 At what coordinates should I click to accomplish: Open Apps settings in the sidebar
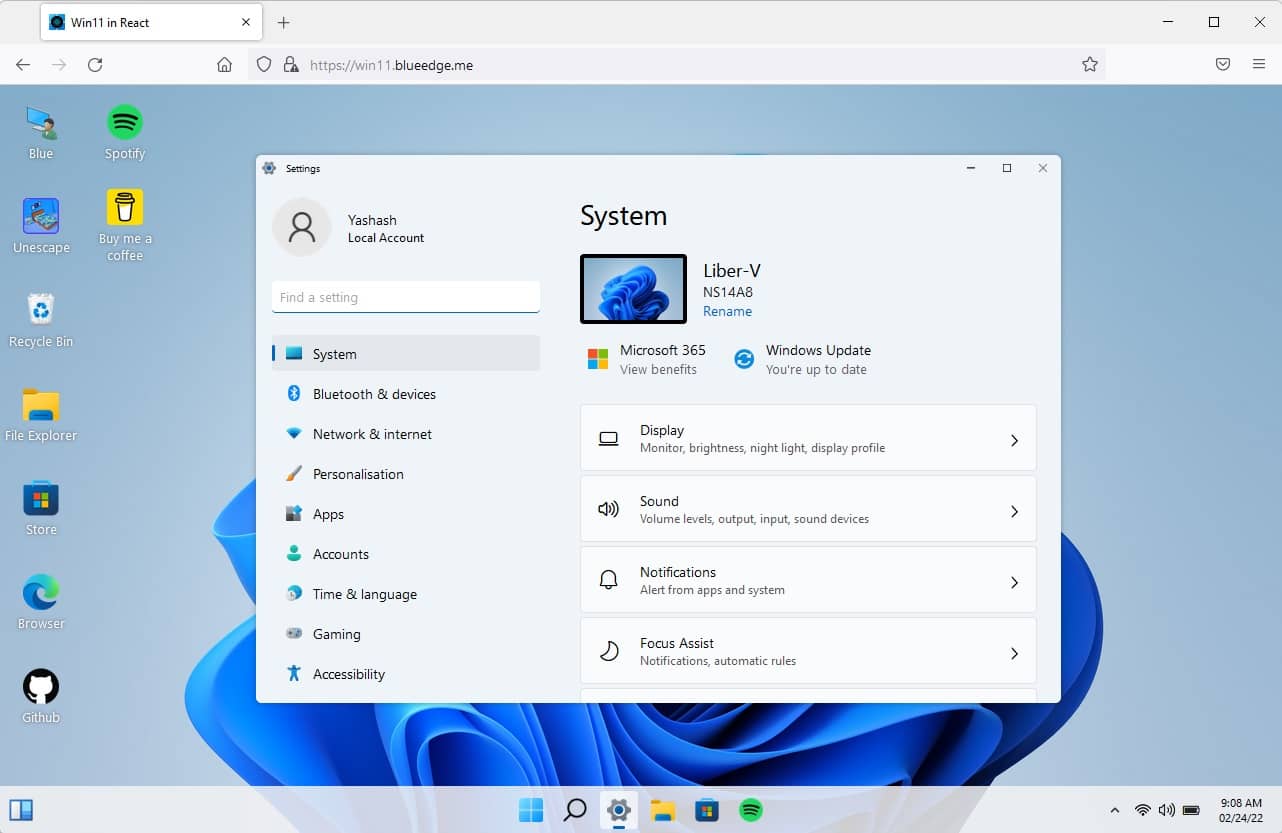(x=406, y=514)
